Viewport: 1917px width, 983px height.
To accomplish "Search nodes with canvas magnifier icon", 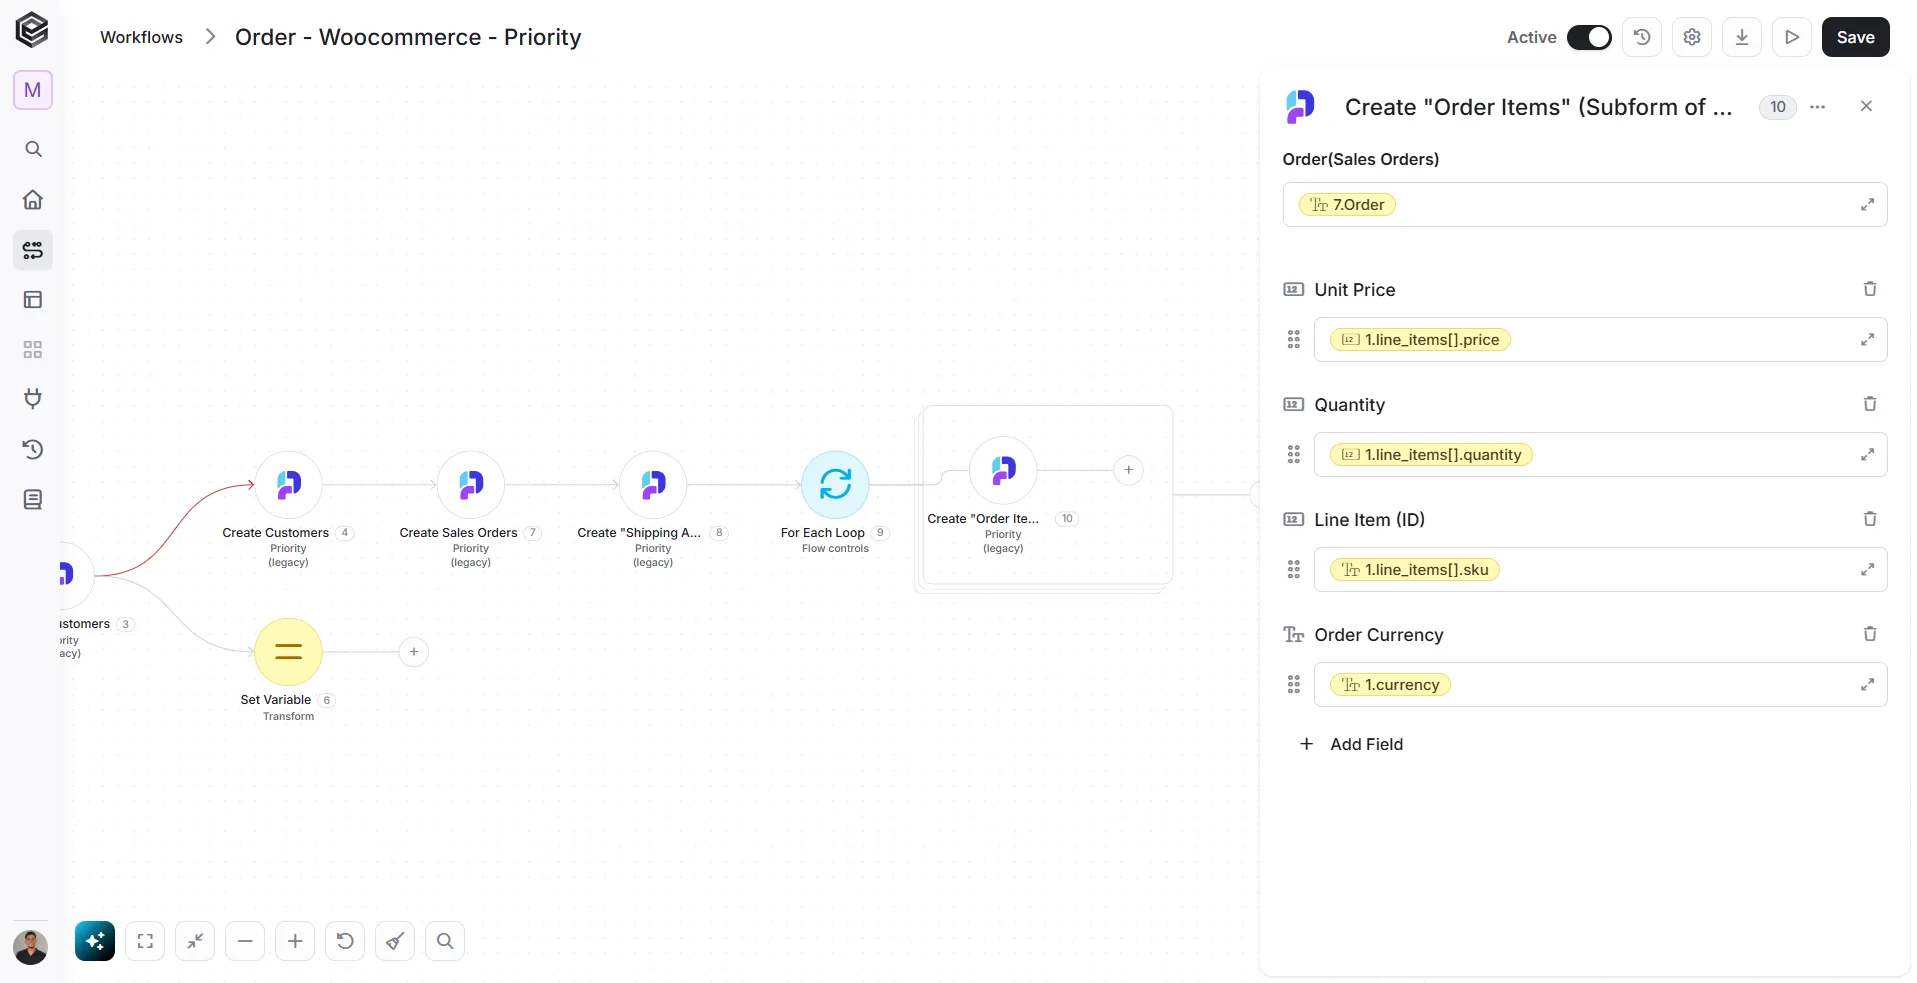I will click(445, 941).
